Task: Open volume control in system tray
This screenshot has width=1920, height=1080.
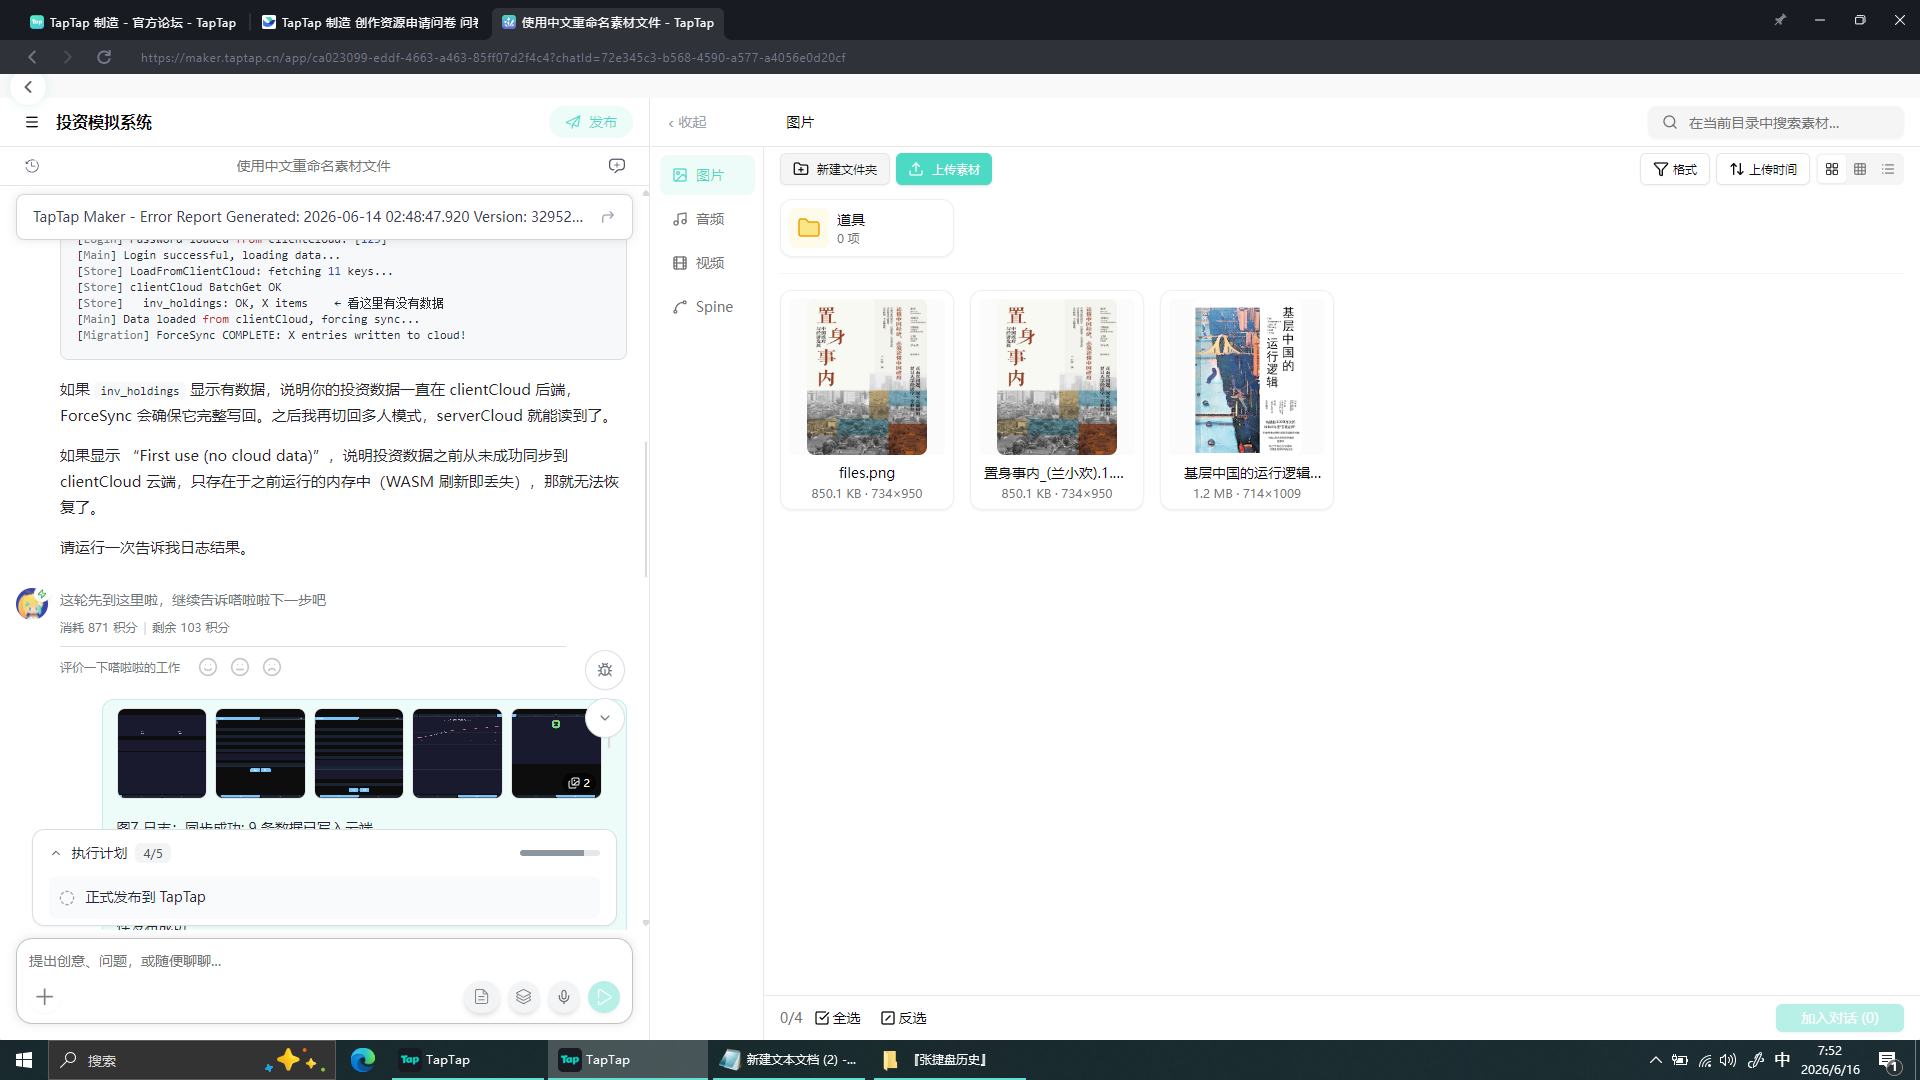Action: click(1728, 1060)
